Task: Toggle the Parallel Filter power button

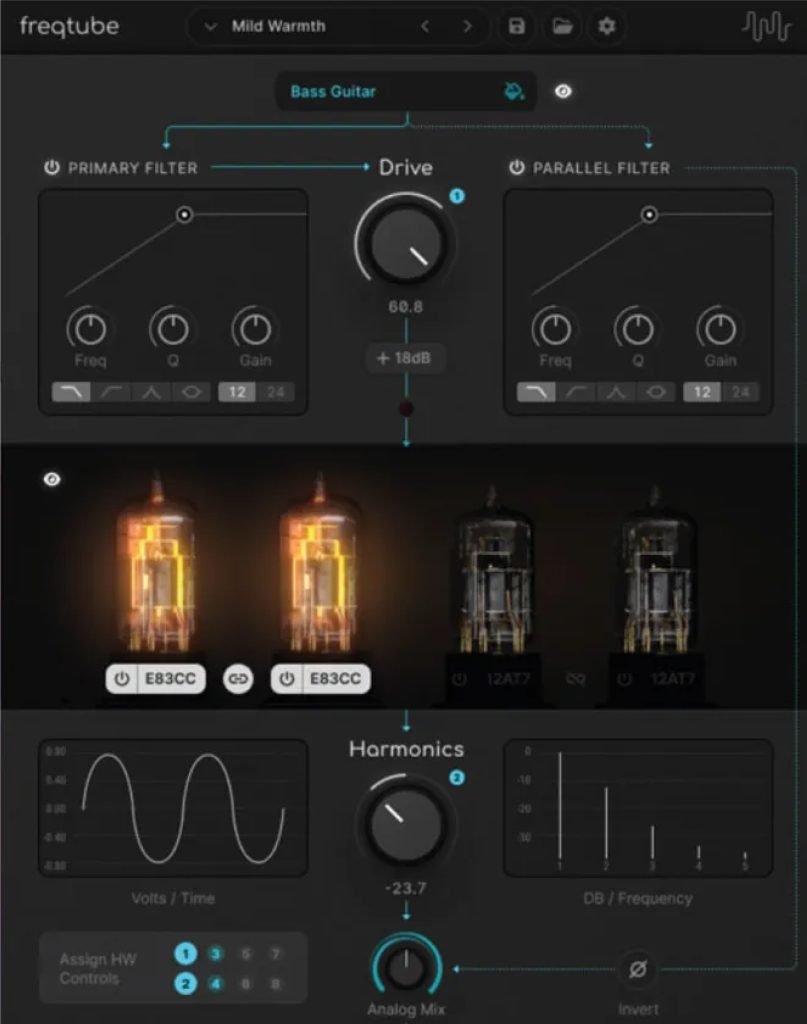Action: pos(516,168)
